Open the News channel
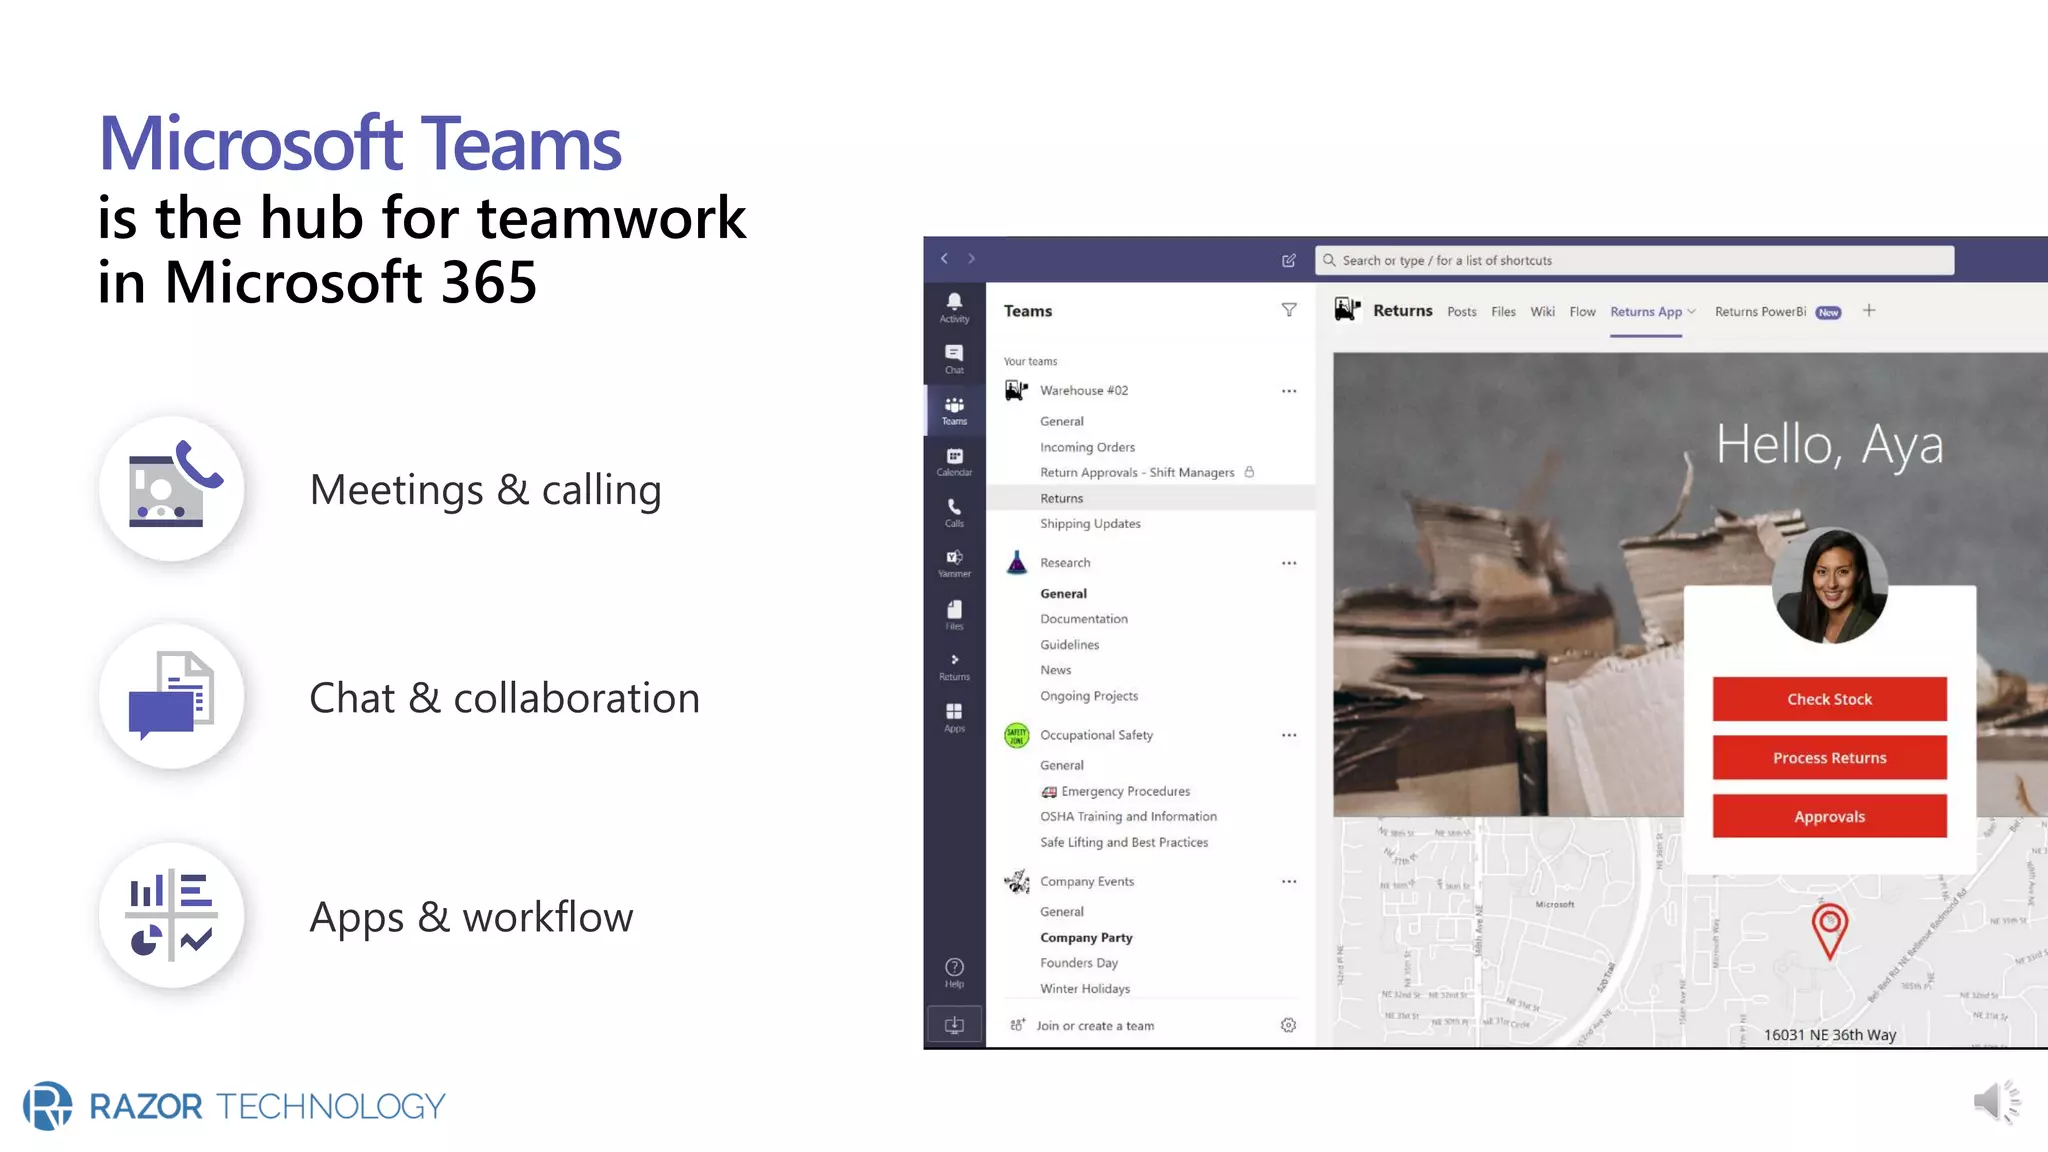Screen dimensions: 2048x1152 pos(1055,670)
